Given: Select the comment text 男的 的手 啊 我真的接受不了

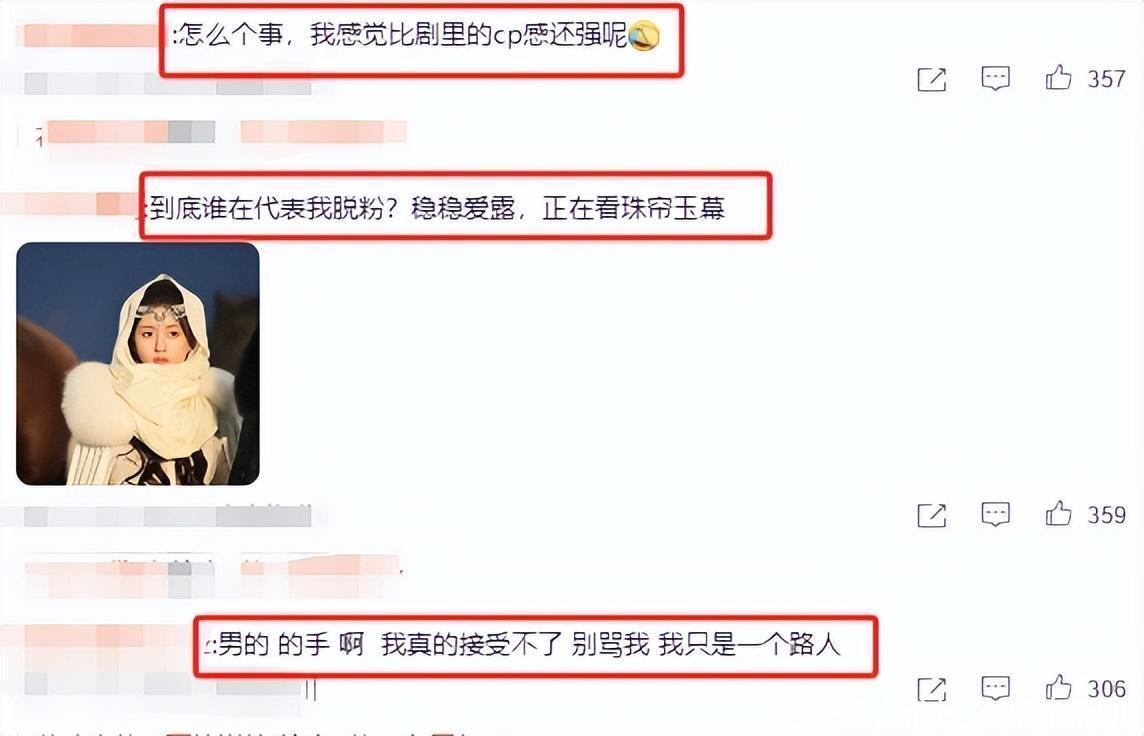Looking at the screenshot, I should click(x=390, y=645).
